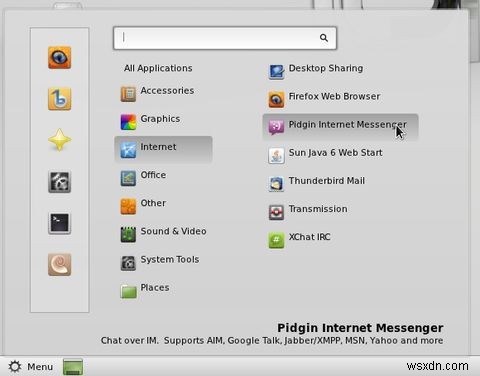This screenshot has width=480, height=376.
Task: Choose the Sound & Video category label
Action: 173,231
